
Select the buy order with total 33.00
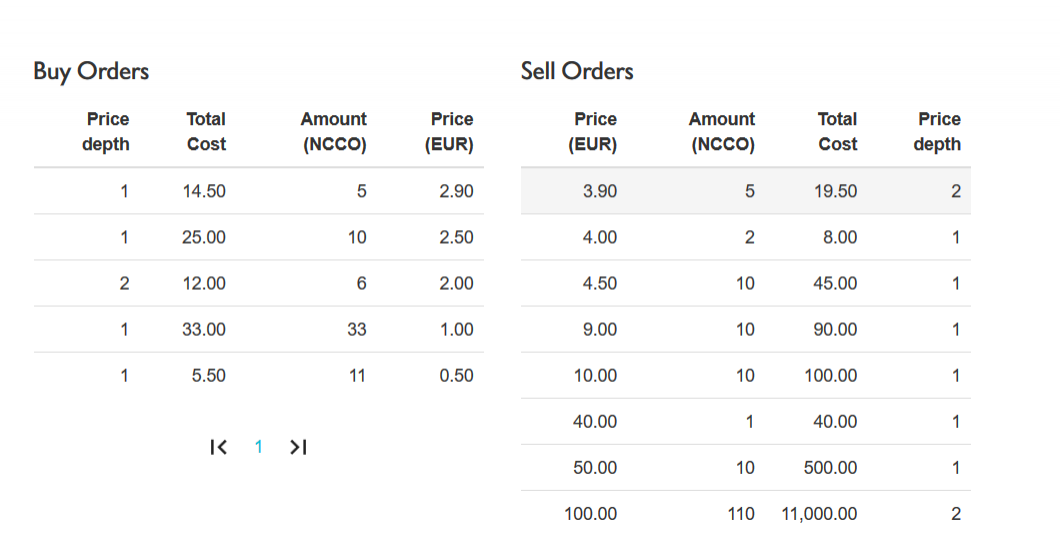pyautogui.click(x=258, y=329)
